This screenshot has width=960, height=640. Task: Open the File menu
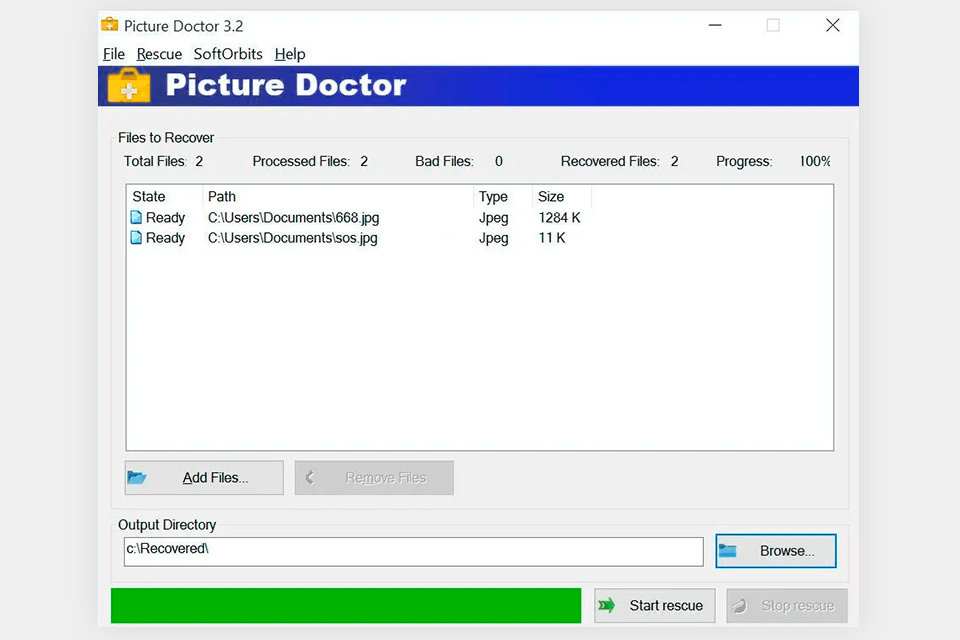pos(113,54)
